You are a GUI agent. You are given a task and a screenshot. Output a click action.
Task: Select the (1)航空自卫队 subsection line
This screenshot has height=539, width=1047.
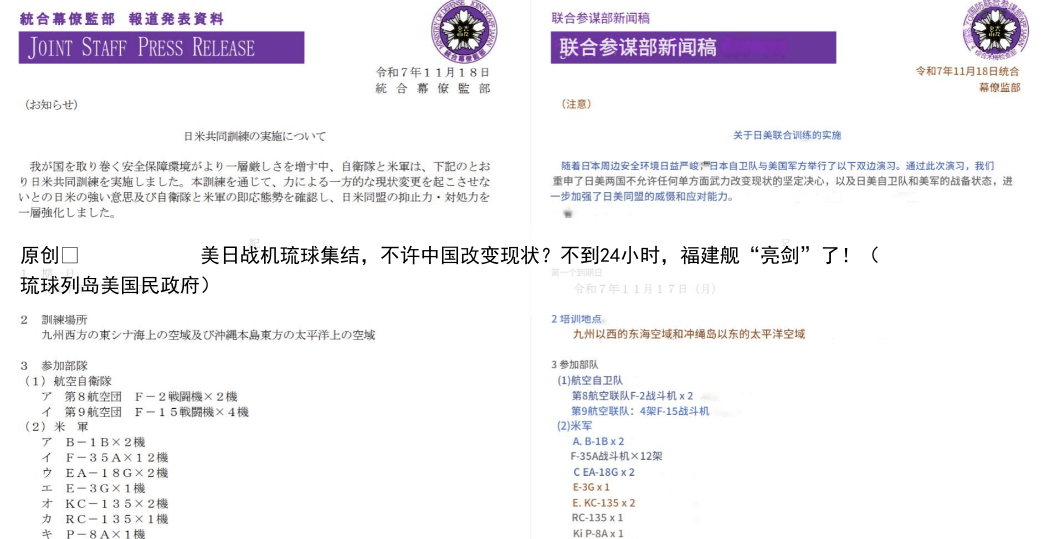590,381
